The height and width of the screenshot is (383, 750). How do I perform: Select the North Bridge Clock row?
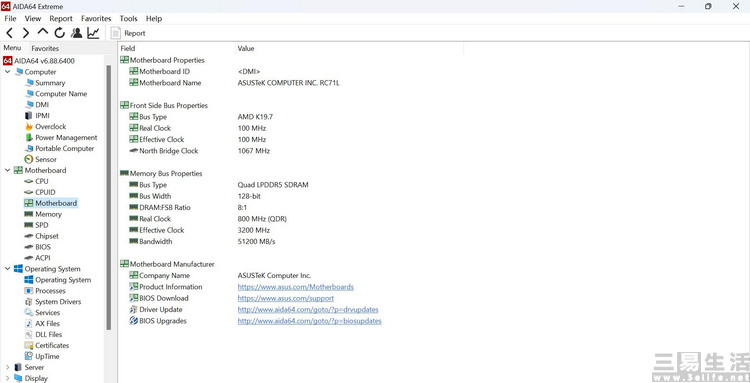[199, 151]
